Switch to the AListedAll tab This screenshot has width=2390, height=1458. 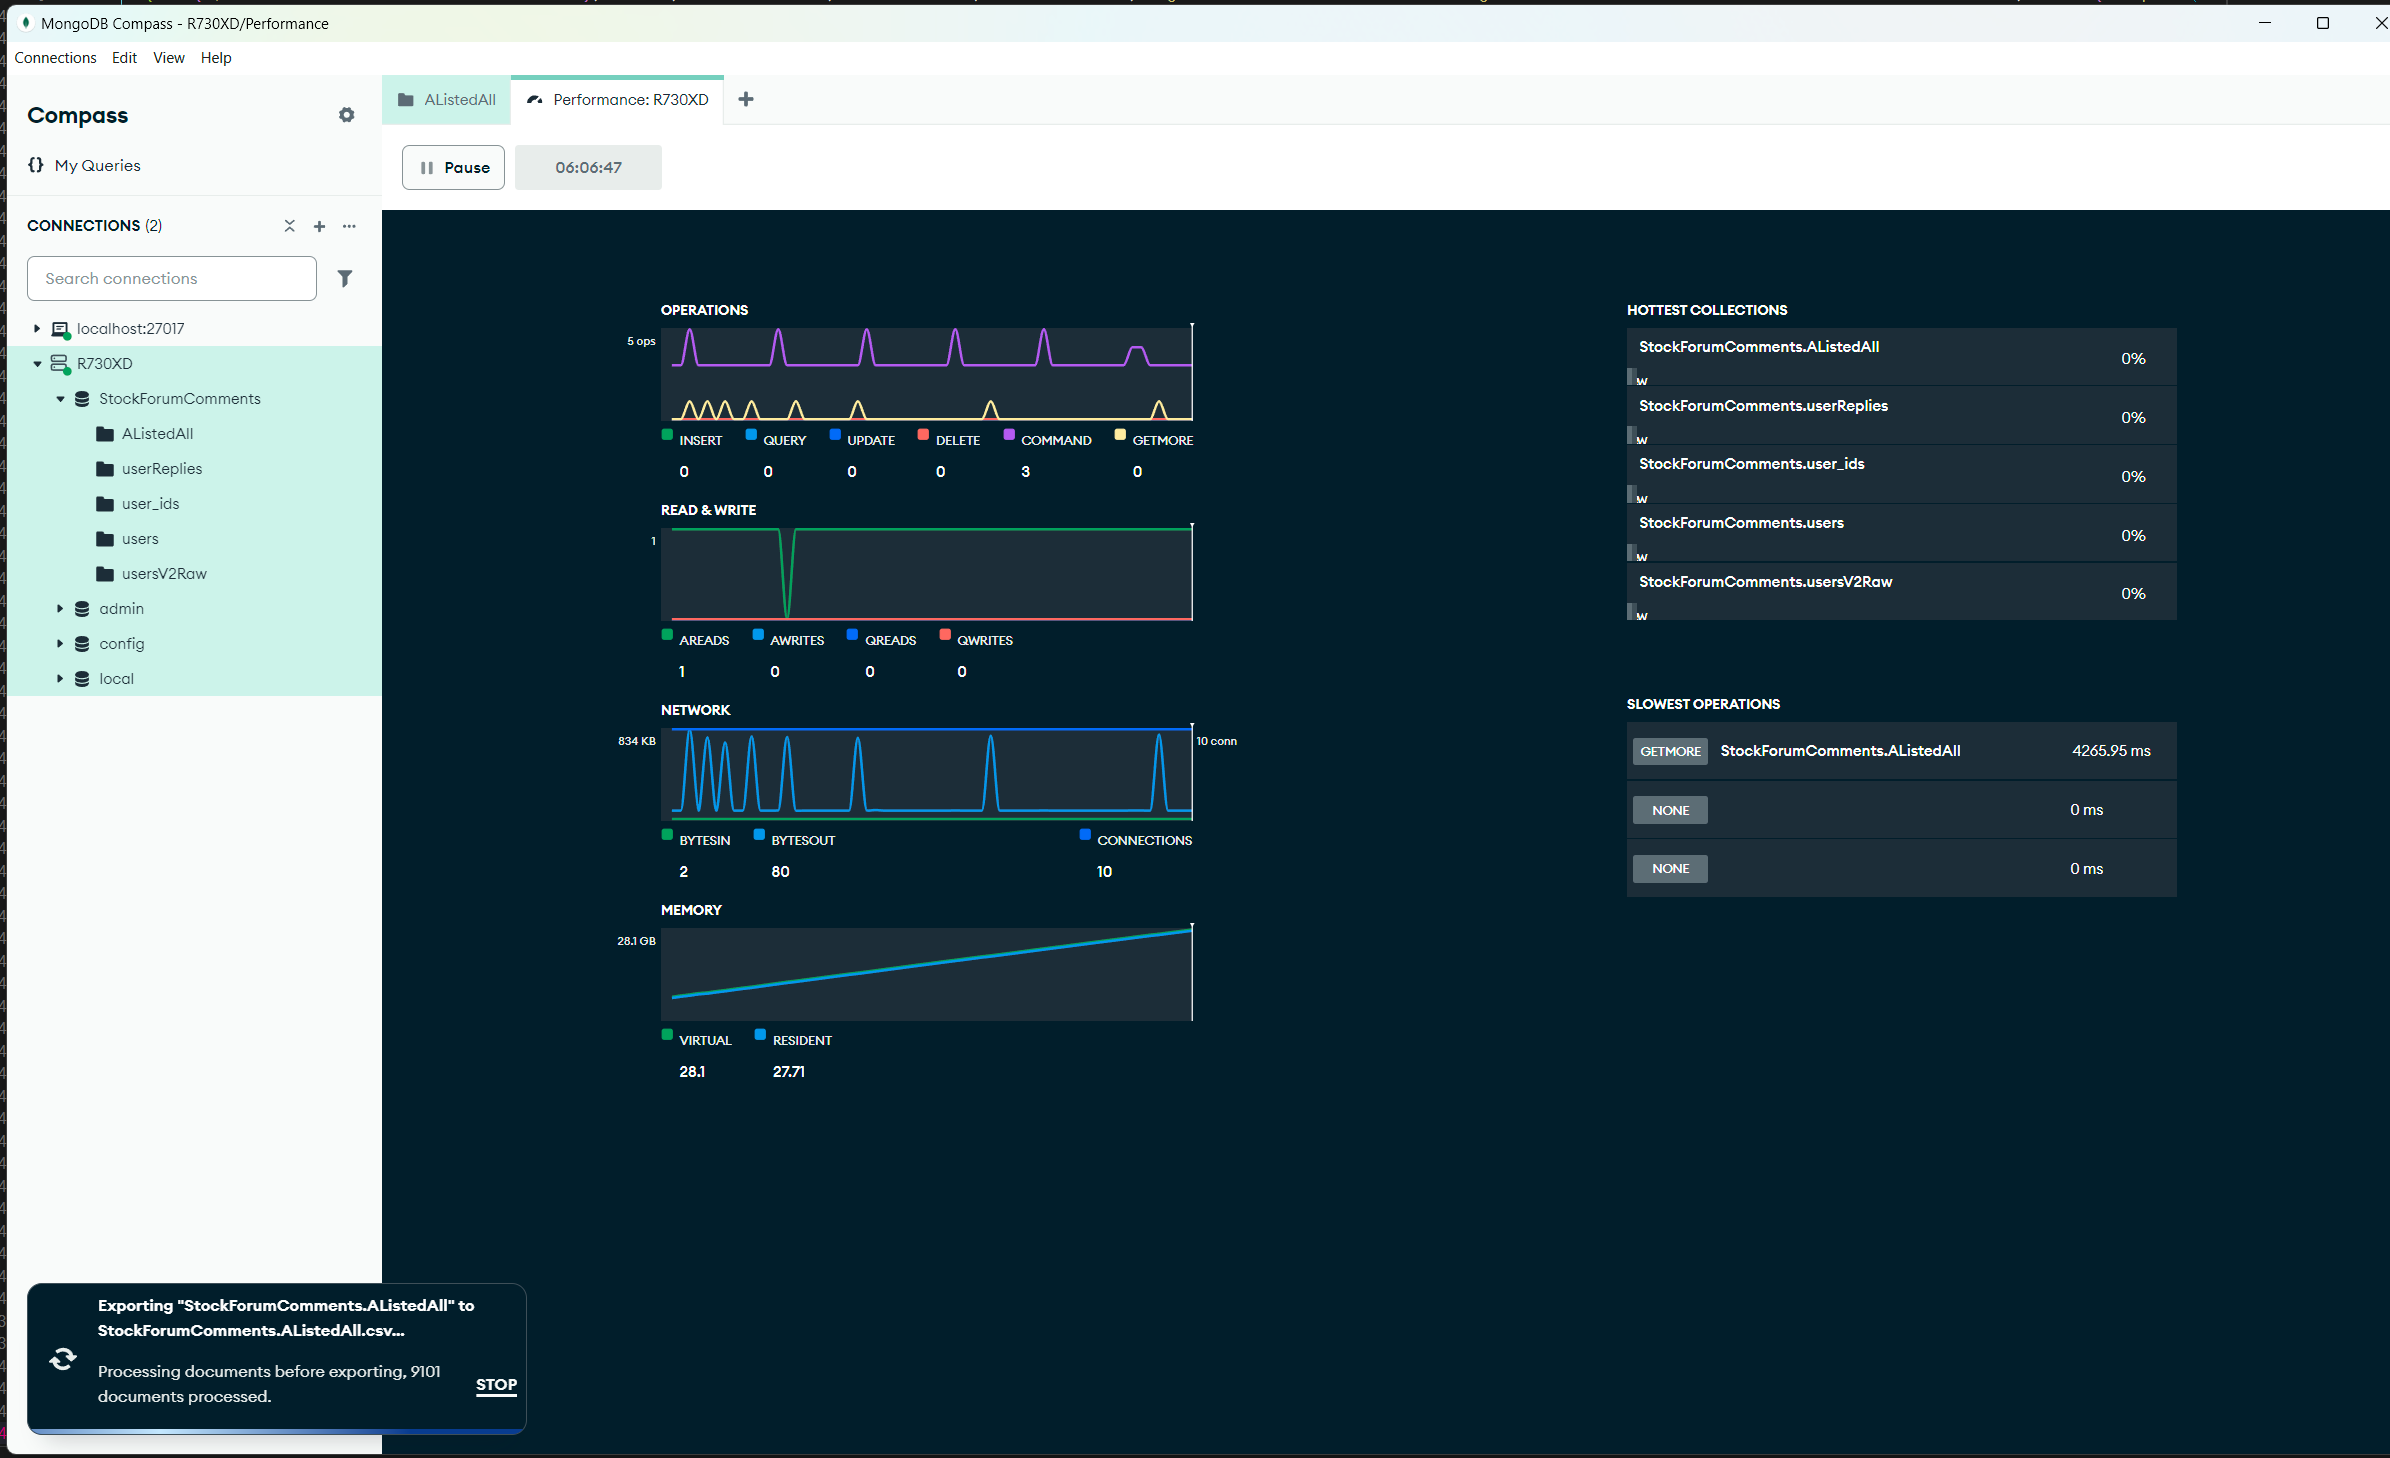tap(447, 100)
